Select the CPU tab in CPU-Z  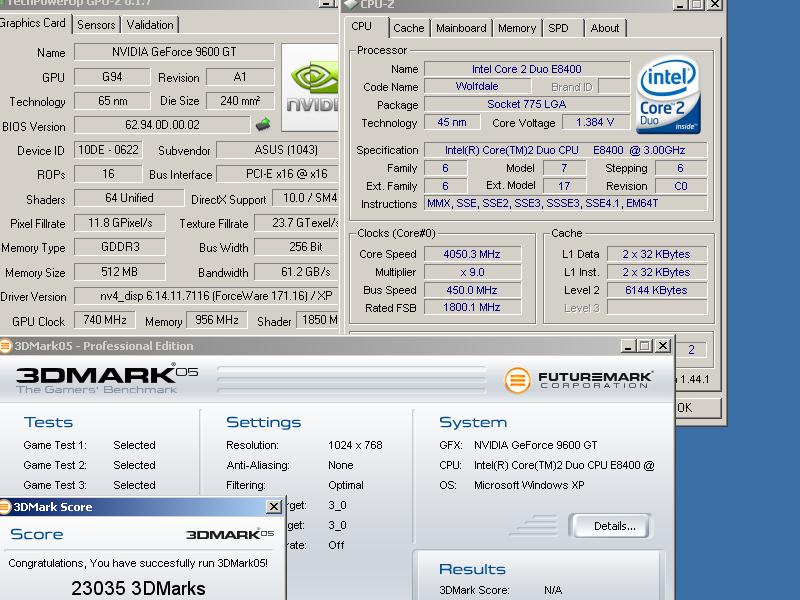pyautogui.click(x=362, y=27)
